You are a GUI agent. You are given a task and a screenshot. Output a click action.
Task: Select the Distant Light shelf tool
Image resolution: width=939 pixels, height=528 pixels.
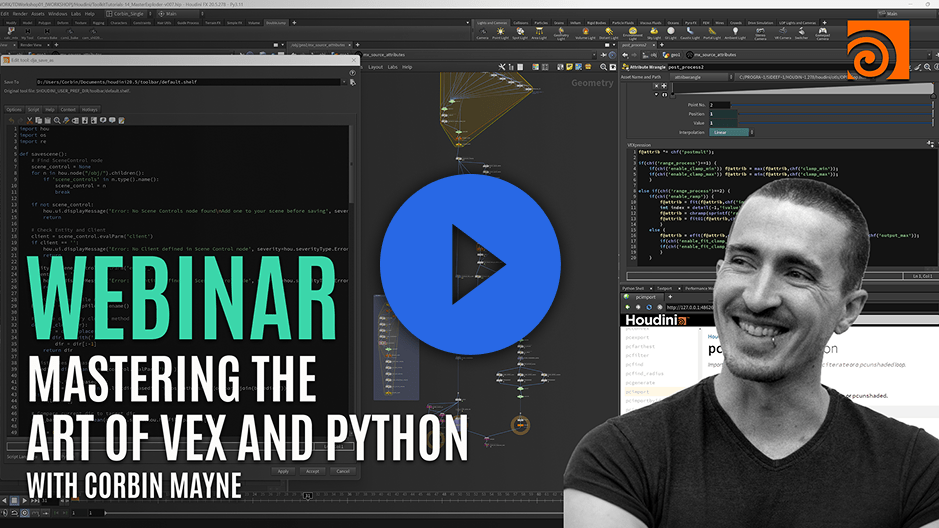click(608, 34)
